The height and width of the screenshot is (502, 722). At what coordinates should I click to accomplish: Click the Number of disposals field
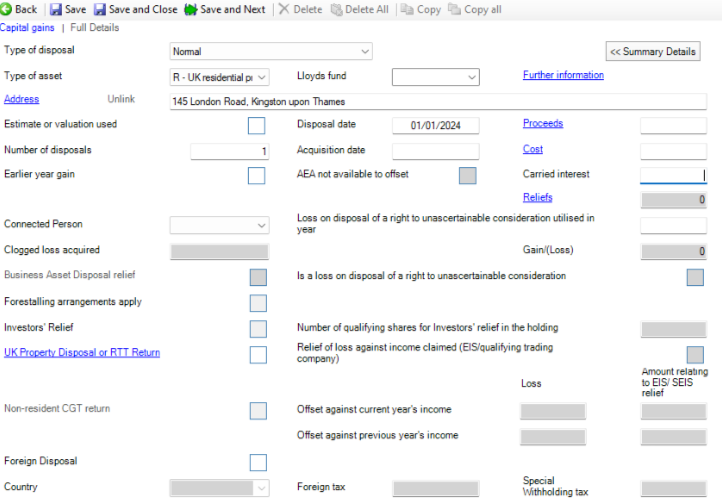[230, 151]
